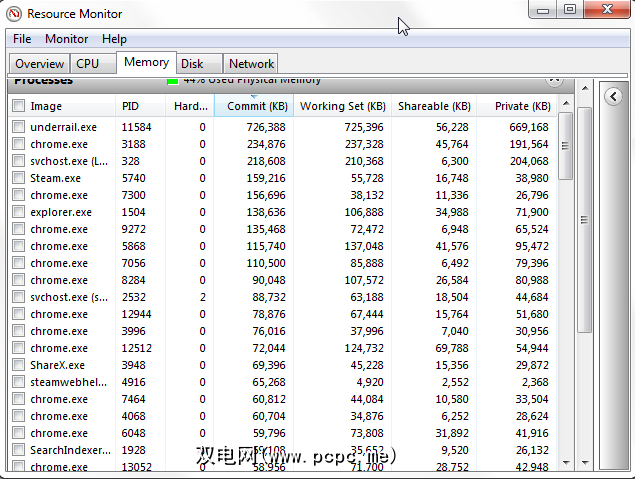Select the Steam.exe process name

55,178
